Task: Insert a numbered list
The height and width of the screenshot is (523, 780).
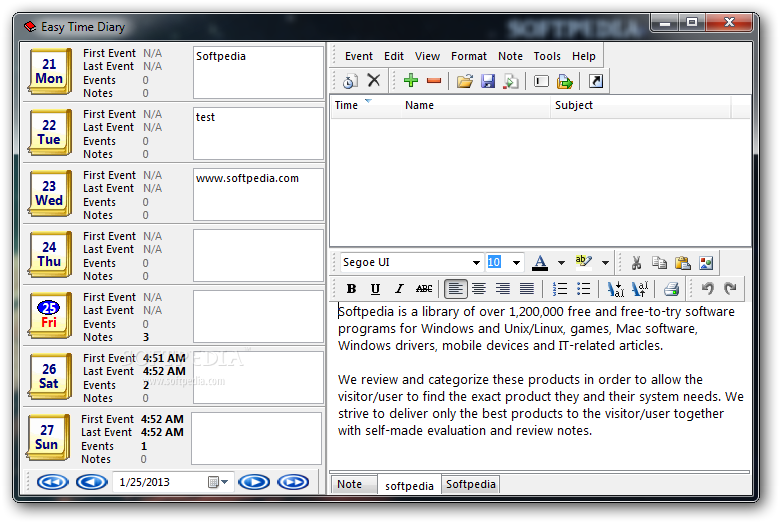Action: click(x=560, y=289)
